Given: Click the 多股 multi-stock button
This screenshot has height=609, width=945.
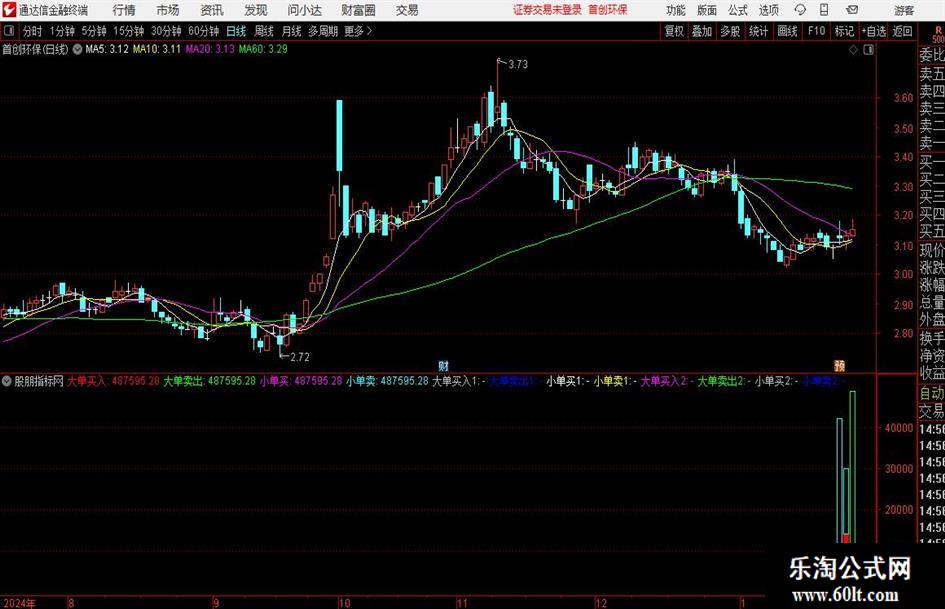Looking at the screenshot, I should (x=730, y=31).
